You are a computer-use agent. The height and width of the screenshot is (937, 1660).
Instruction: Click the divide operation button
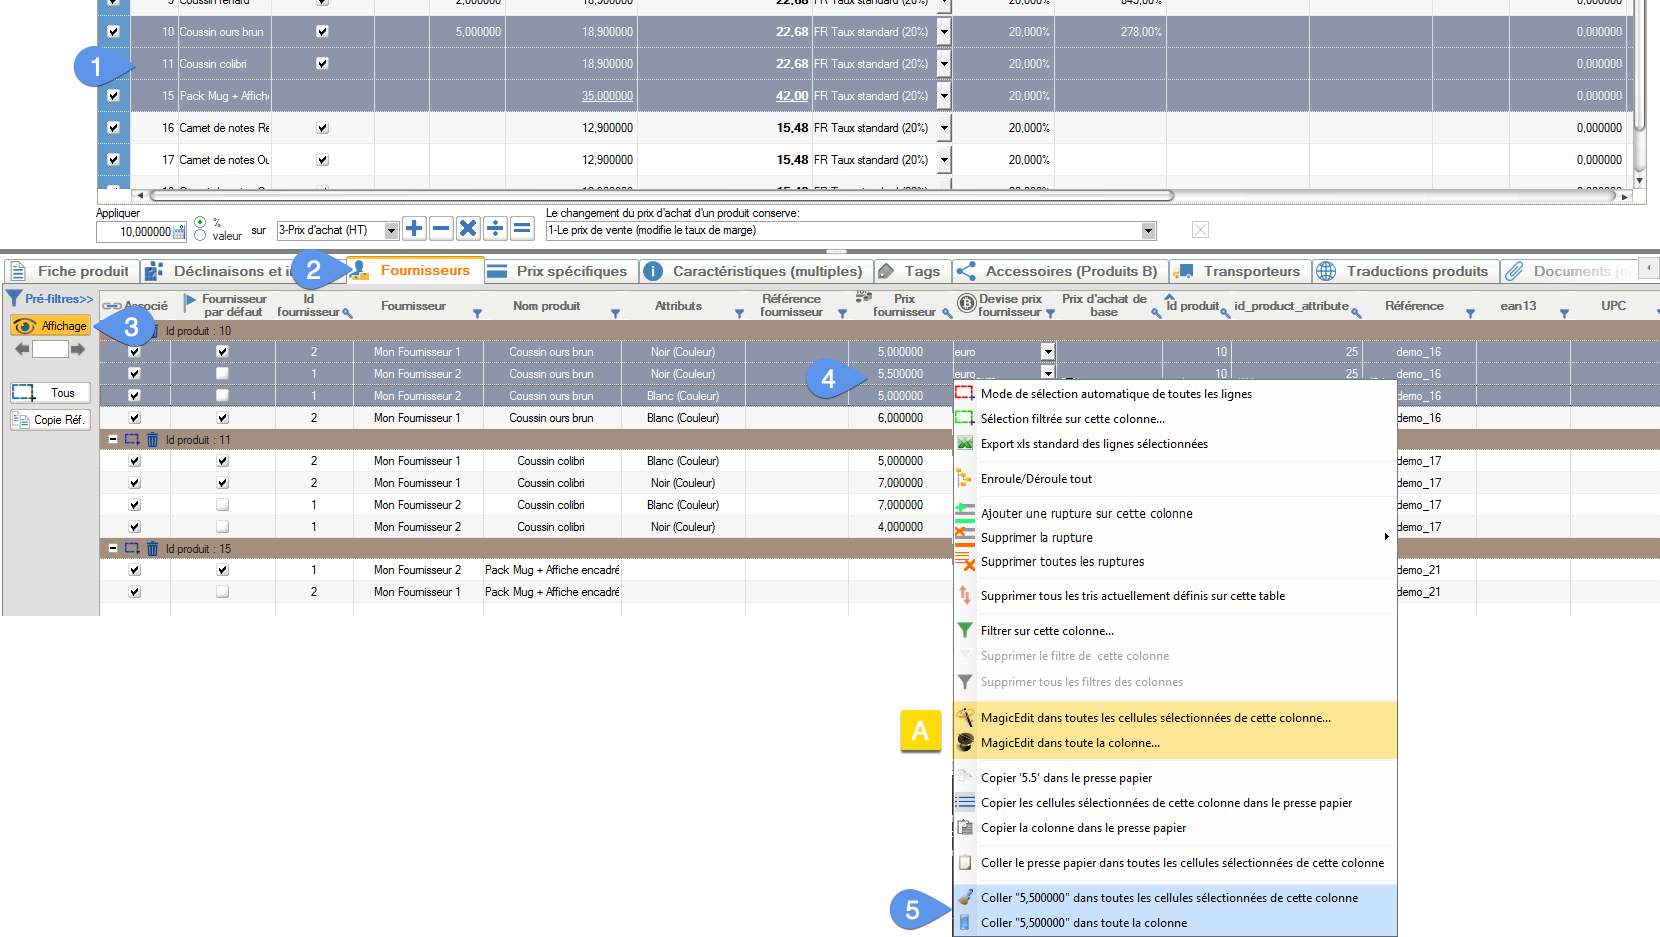[495, 229]
